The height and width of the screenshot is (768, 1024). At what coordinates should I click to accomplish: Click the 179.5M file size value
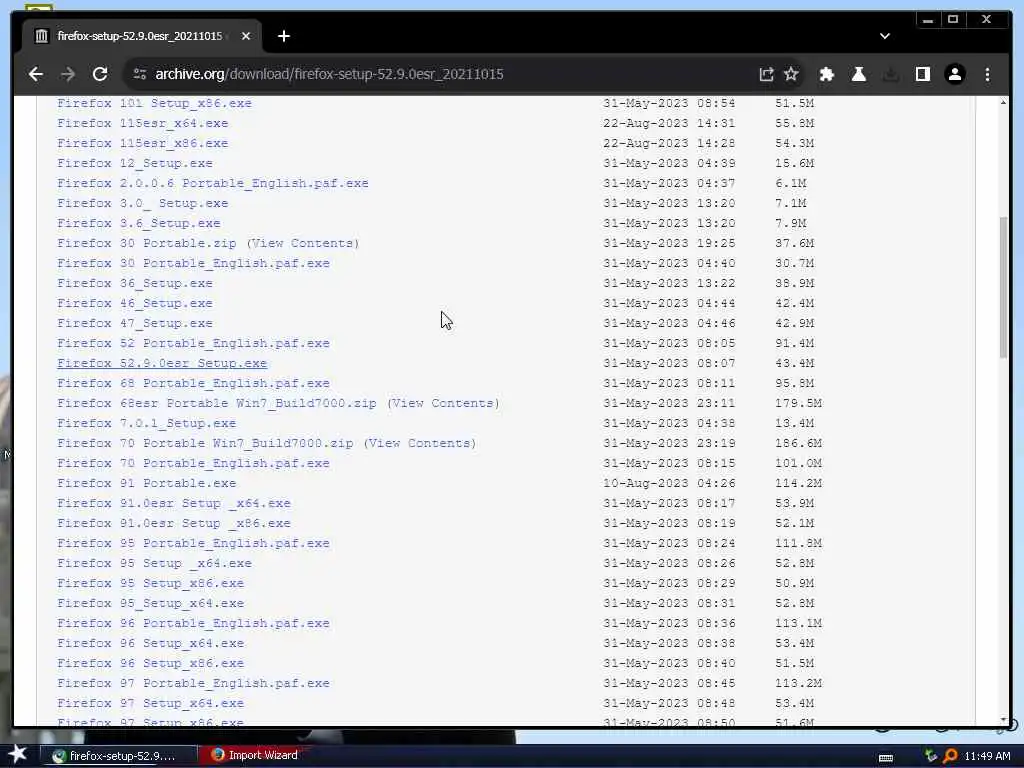798,403
